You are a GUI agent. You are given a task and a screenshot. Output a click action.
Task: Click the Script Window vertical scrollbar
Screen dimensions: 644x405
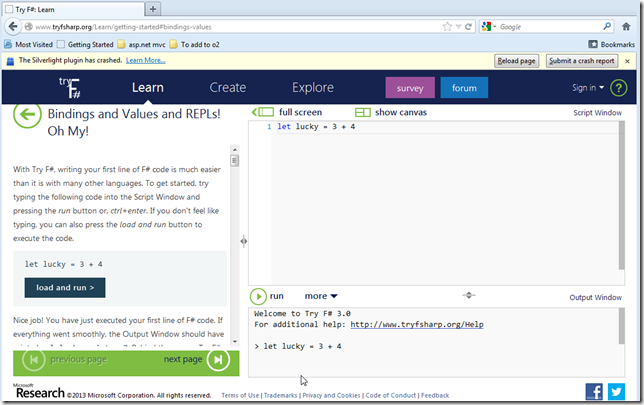point(621,195)
